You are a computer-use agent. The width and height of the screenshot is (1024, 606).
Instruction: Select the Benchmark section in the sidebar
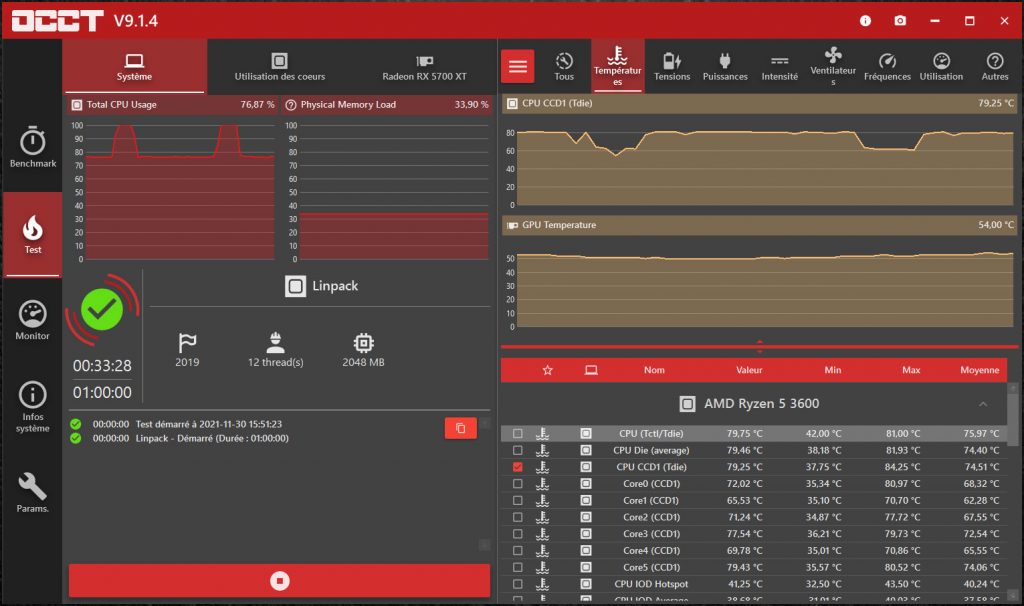(x=33, y=145)
